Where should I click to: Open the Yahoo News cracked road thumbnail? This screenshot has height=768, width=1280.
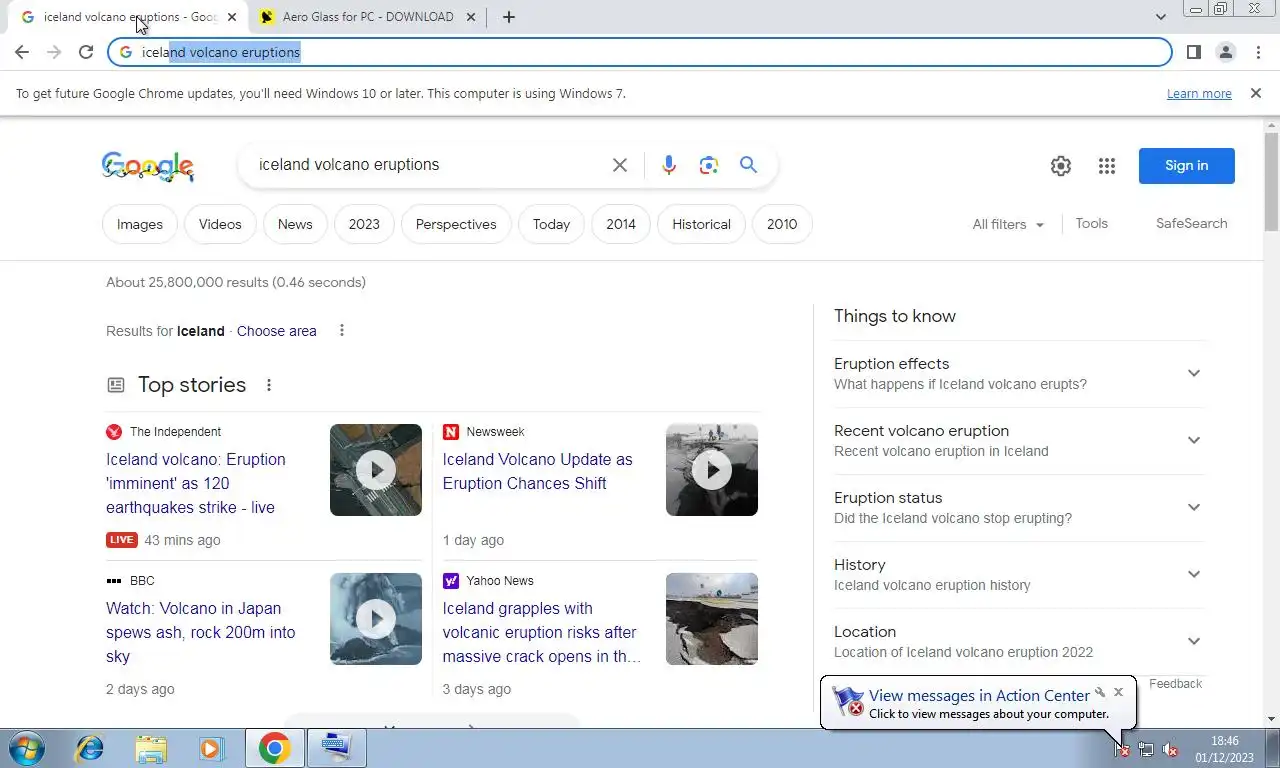coord(712,619)
